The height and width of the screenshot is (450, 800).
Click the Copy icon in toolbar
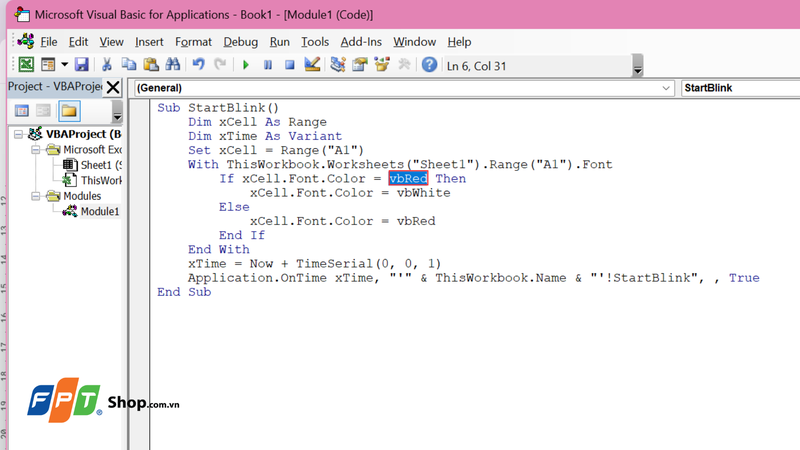(129, 65)
